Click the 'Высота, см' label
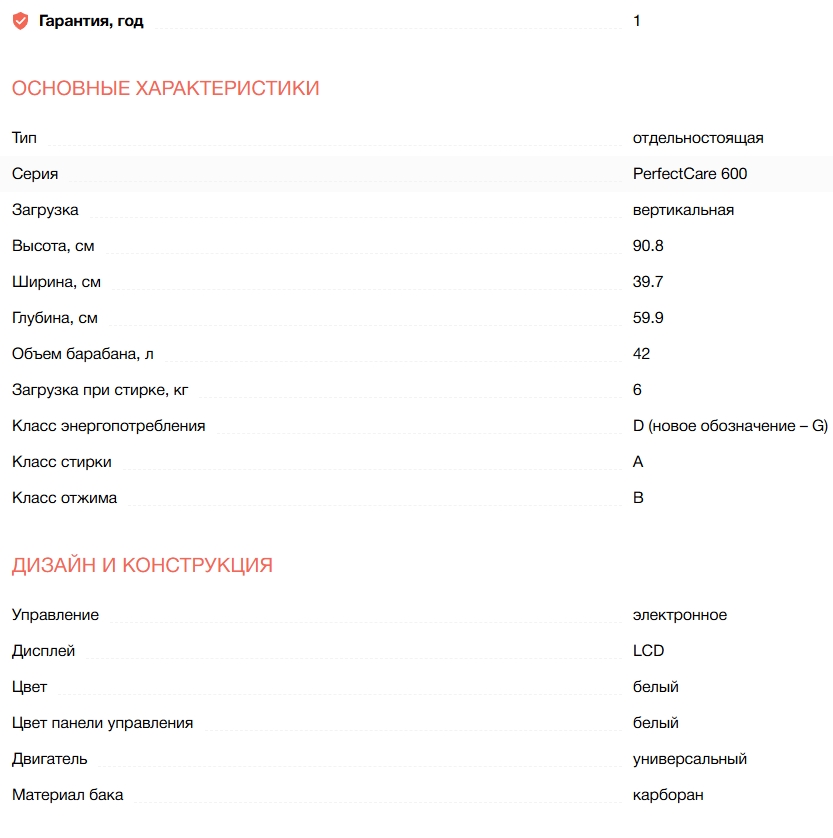The height and width of the screenshot is (838, 833). [53, 246]
